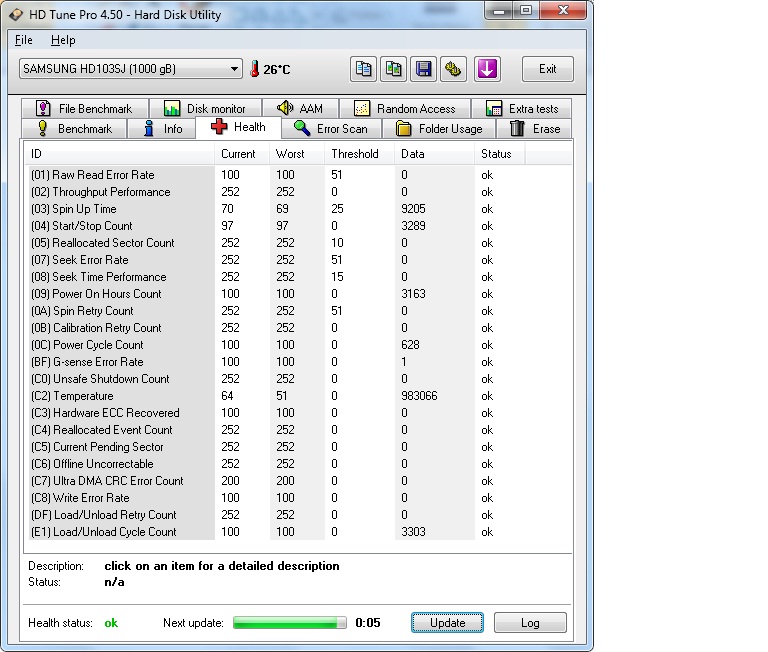Click the HD Tune title bar app icon
This screenshot has width=768, height=652.
point(16,15)
